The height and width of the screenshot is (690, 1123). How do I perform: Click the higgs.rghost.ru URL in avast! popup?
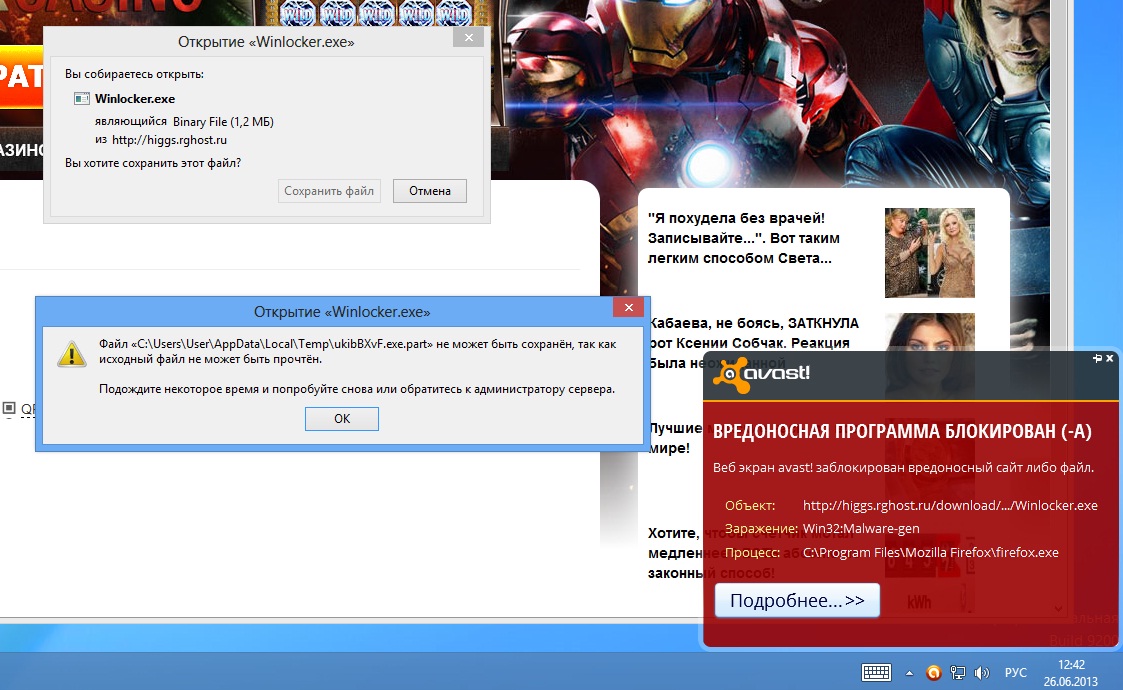click(950, 505)
